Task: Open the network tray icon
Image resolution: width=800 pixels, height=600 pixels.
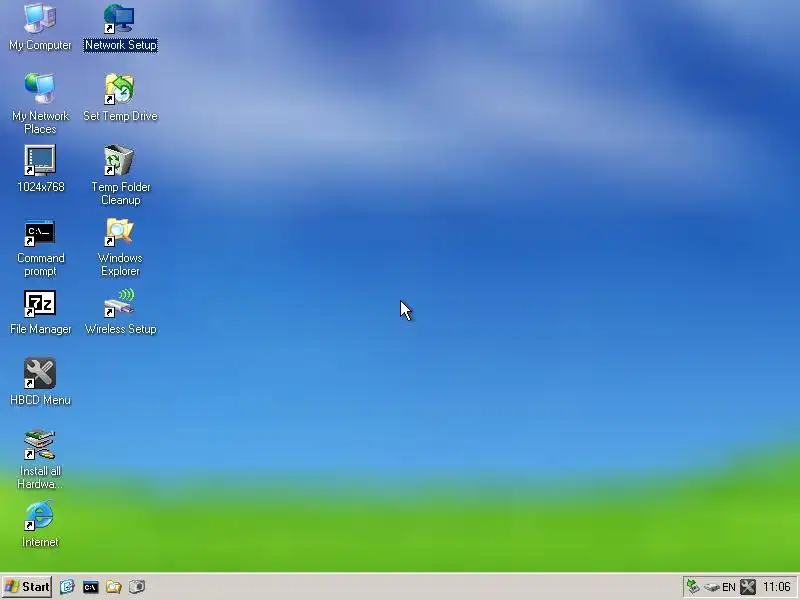Action: (693, 587)
